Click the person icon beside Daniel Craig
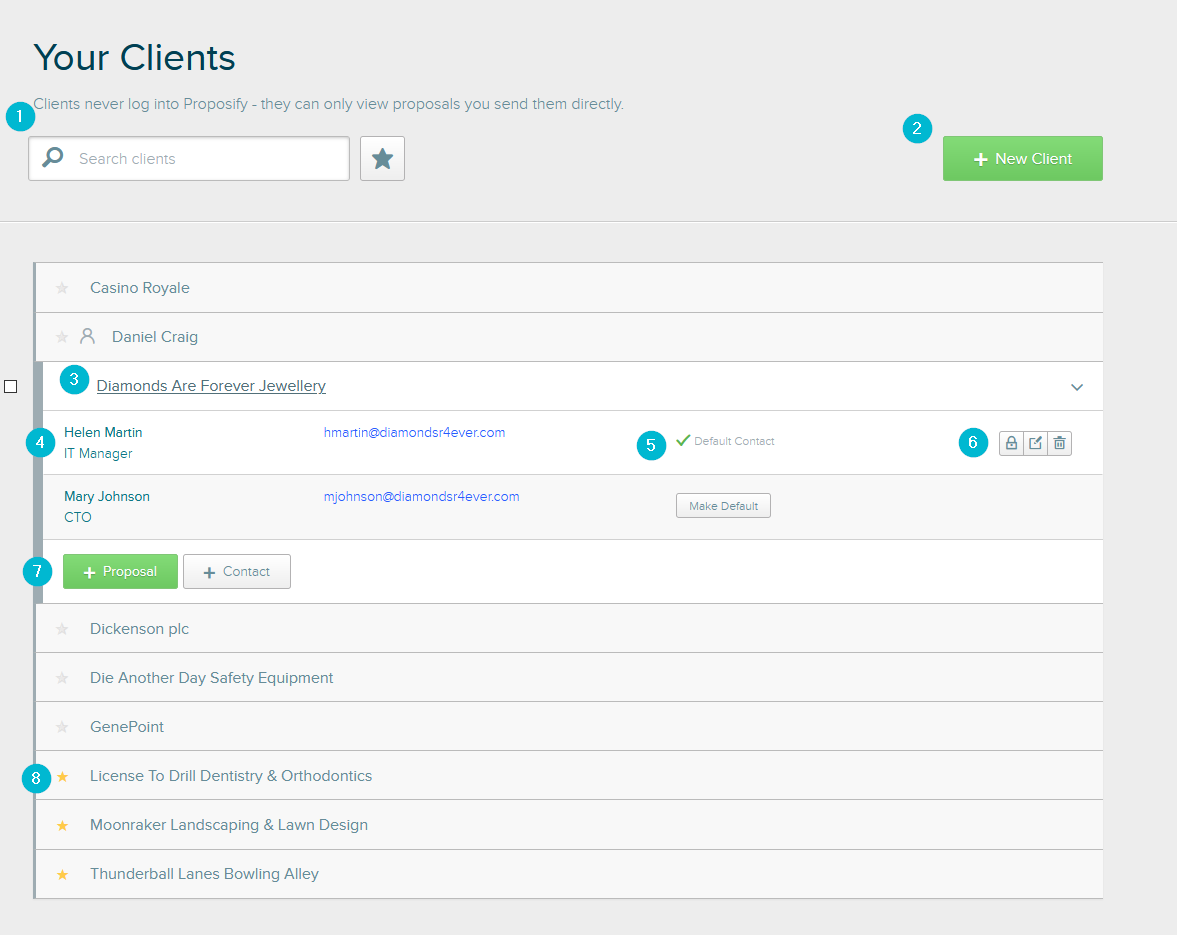 (88, 336)
